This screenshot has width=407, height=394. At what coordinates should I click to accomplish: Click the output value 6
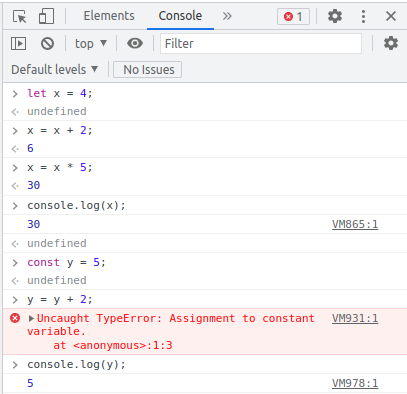(x=30, y=148)
